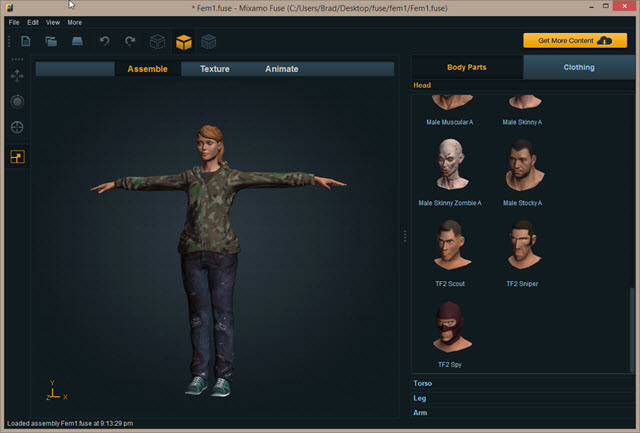The image size is (640, 433).
Task: Click the Get More Content button
Action: pyautogui.click(x=575, y=40)
